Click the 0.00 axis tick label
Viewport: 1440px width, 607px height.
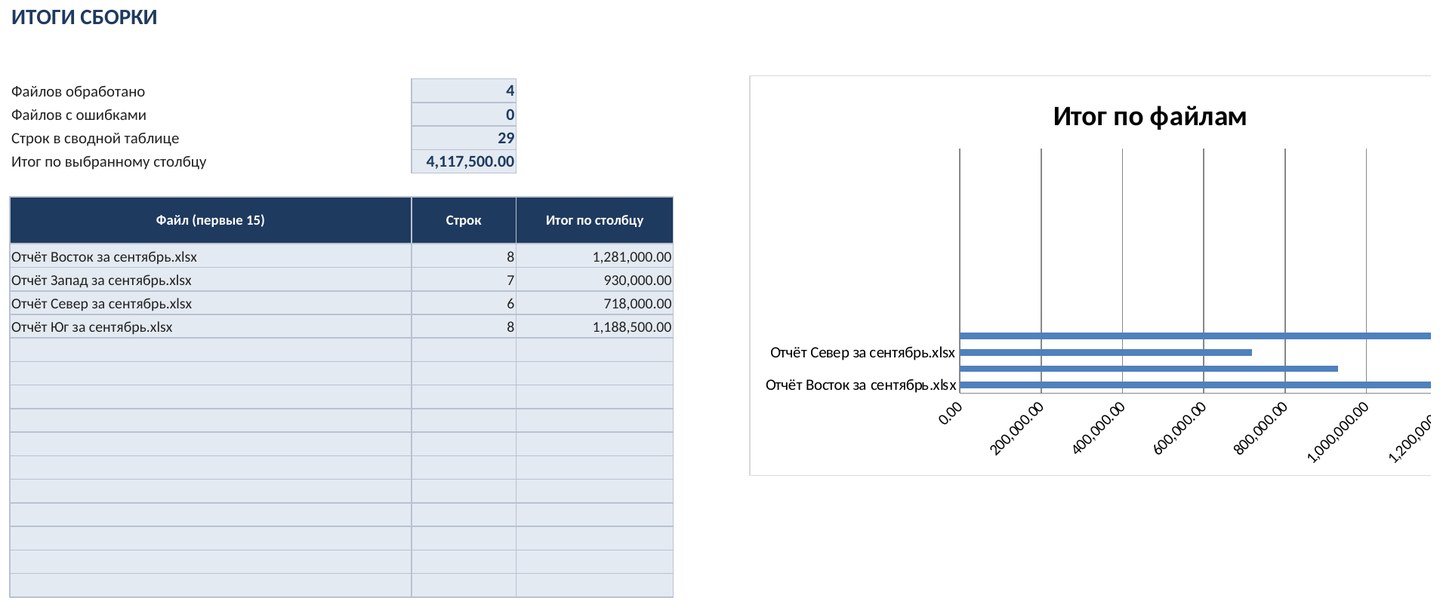click(x=951, y=413)
